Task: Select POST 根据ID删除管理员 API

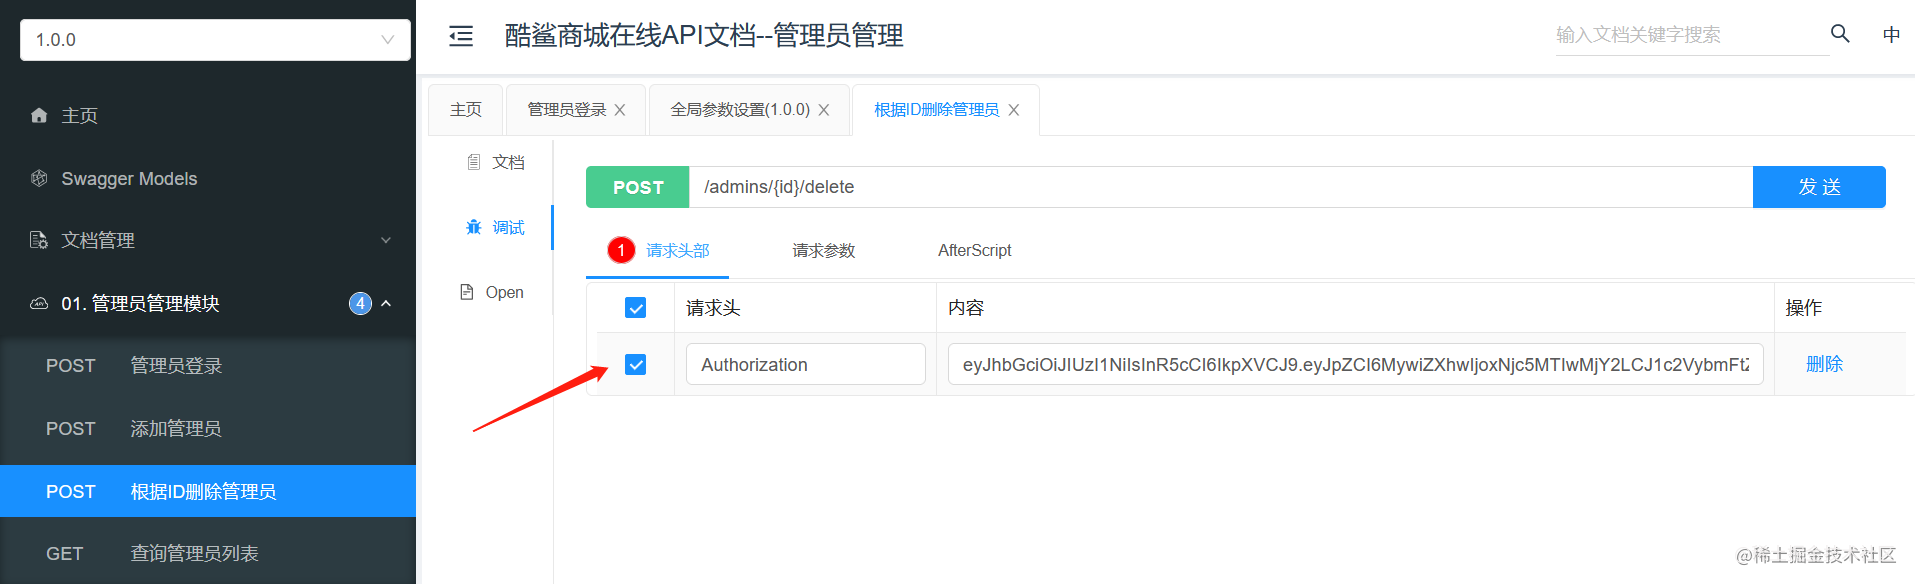Action: point(208,491)
